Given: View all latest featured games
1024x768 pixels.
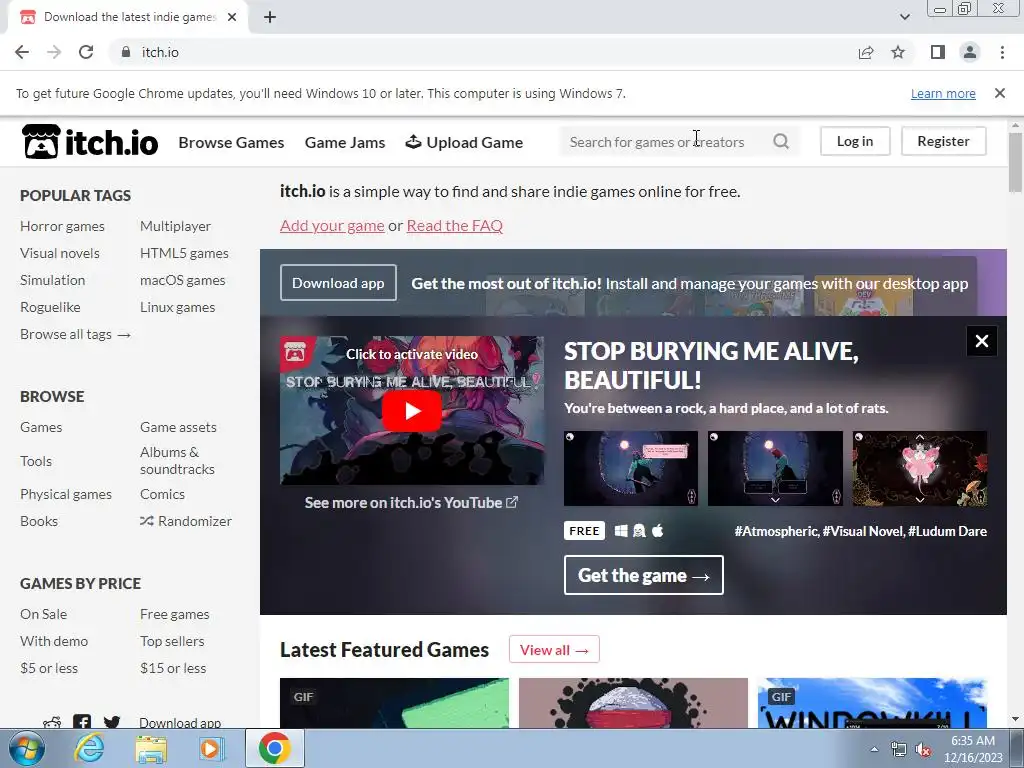Looking at the screenshot, I should [x=554, y=650].
